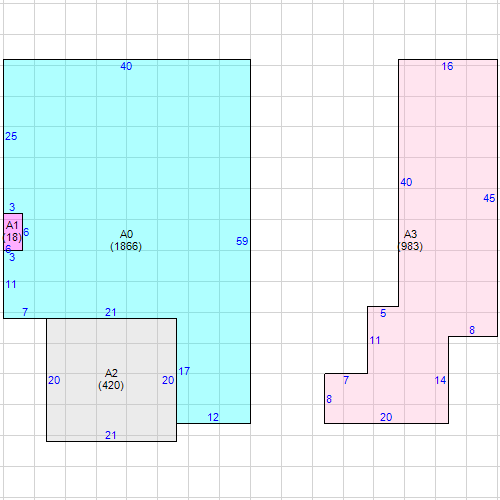Select the A0 (1866) area label
Screen dimensions: 500x500
[x=126, y=240]
